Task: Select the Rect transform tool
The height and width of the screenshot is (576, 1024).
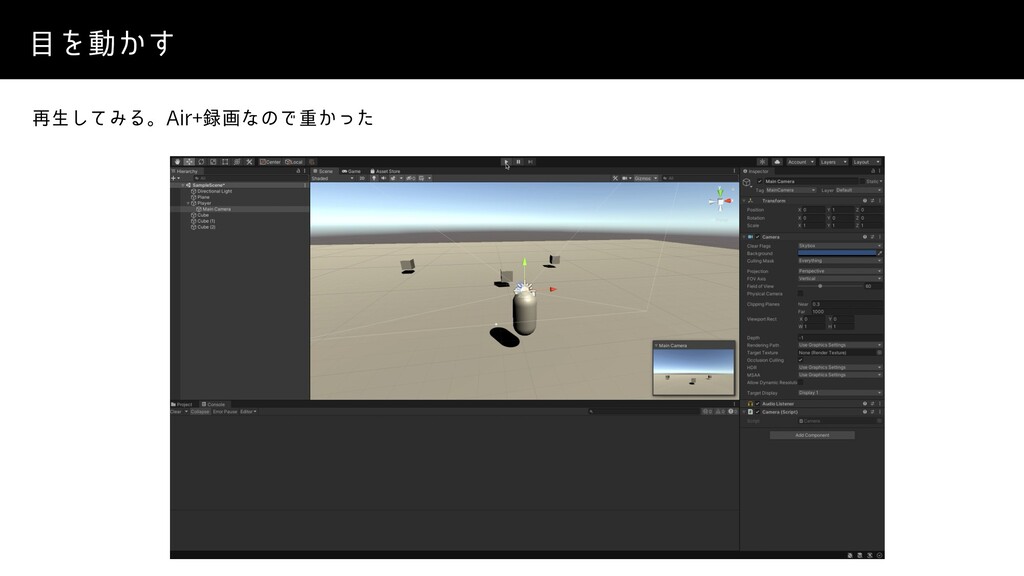Action: click(x=225, y=162)
